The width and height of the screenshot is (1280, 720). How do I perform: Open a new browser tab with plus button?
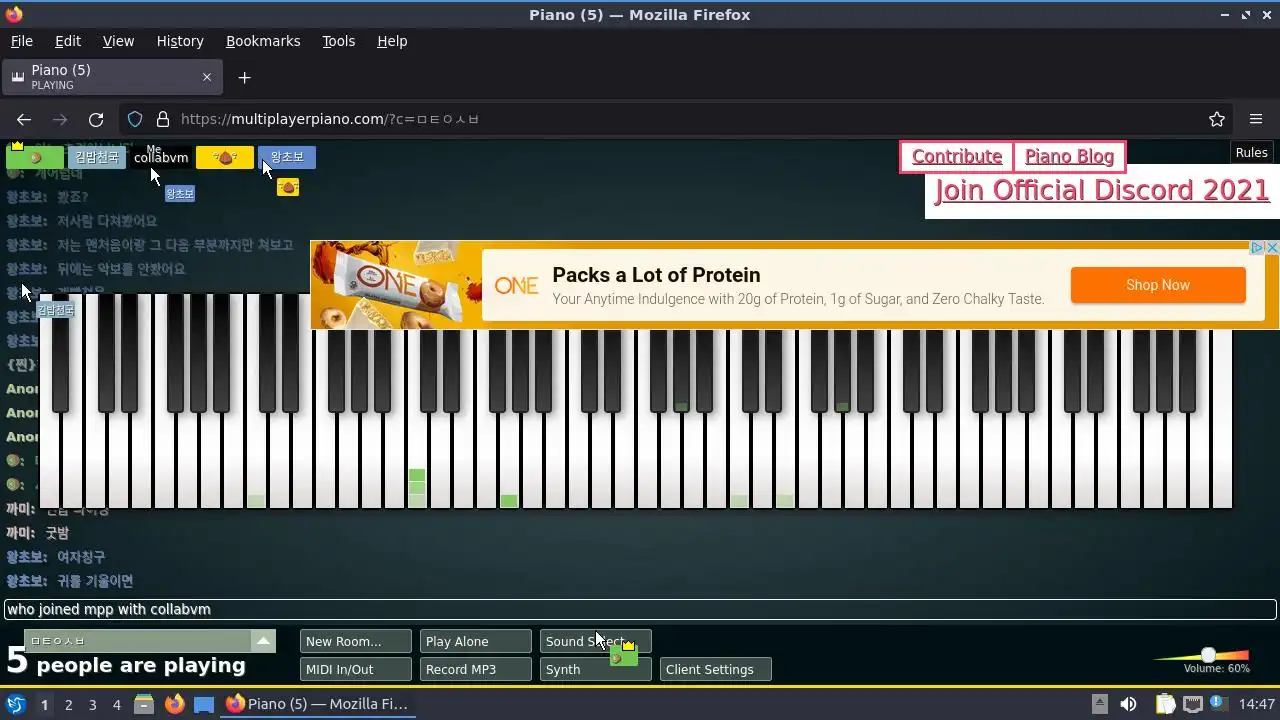pyautogui.click(x=244, y=77)
